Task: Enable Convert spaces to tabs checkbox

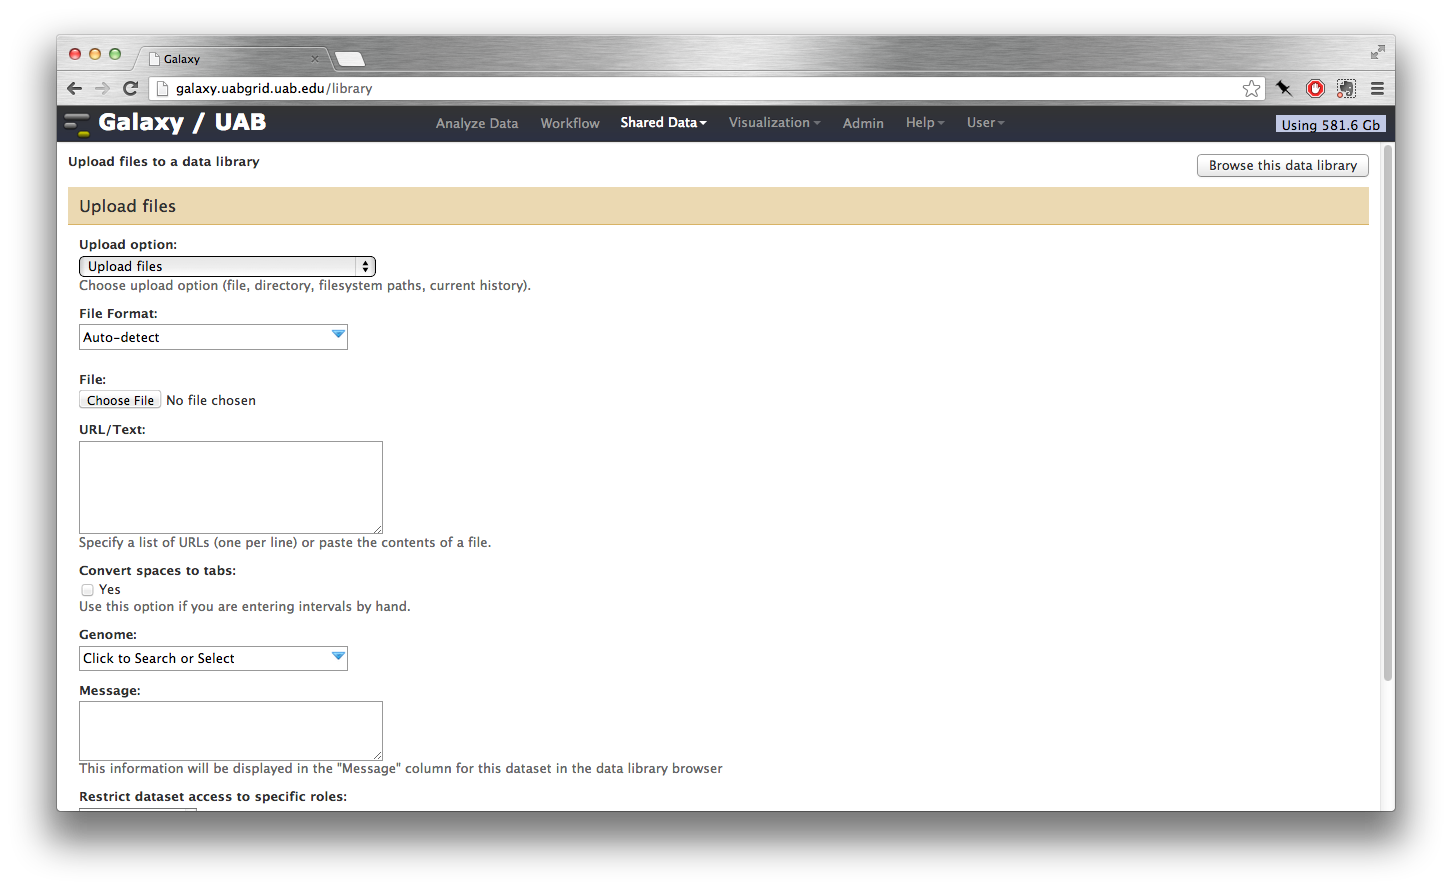Action: [88, 590]
